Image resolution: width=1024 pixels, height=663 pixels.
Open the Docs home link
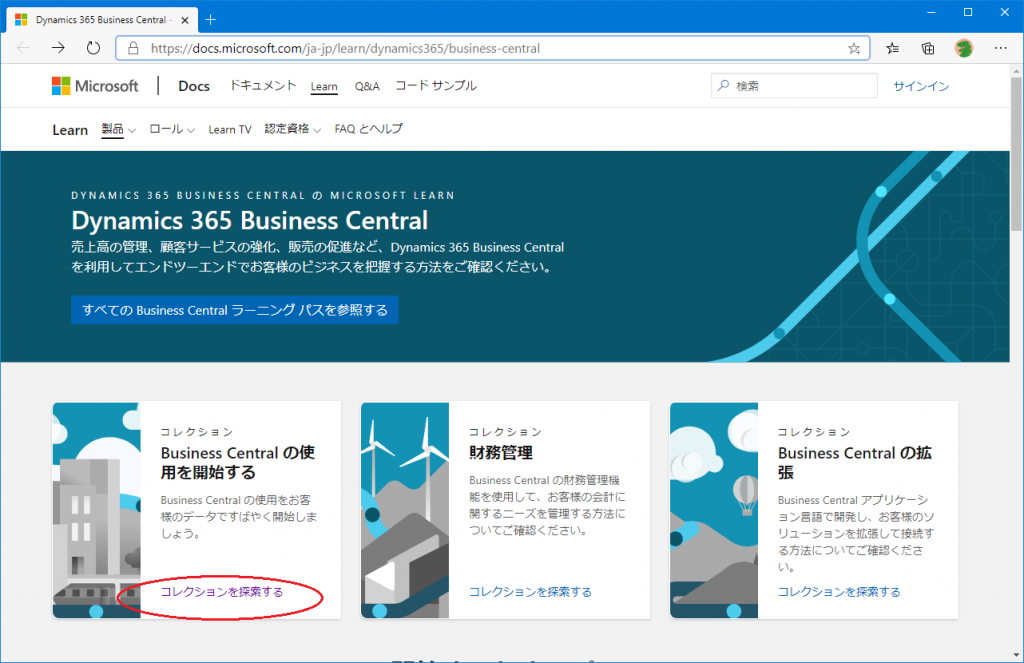tap(194, 86)
